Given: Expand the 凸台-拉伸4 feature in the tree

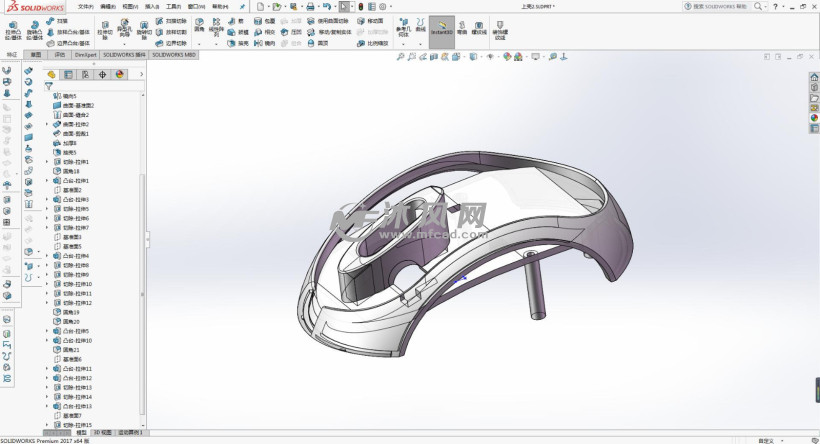Looking at the screenshot, I should pos(47,256).
